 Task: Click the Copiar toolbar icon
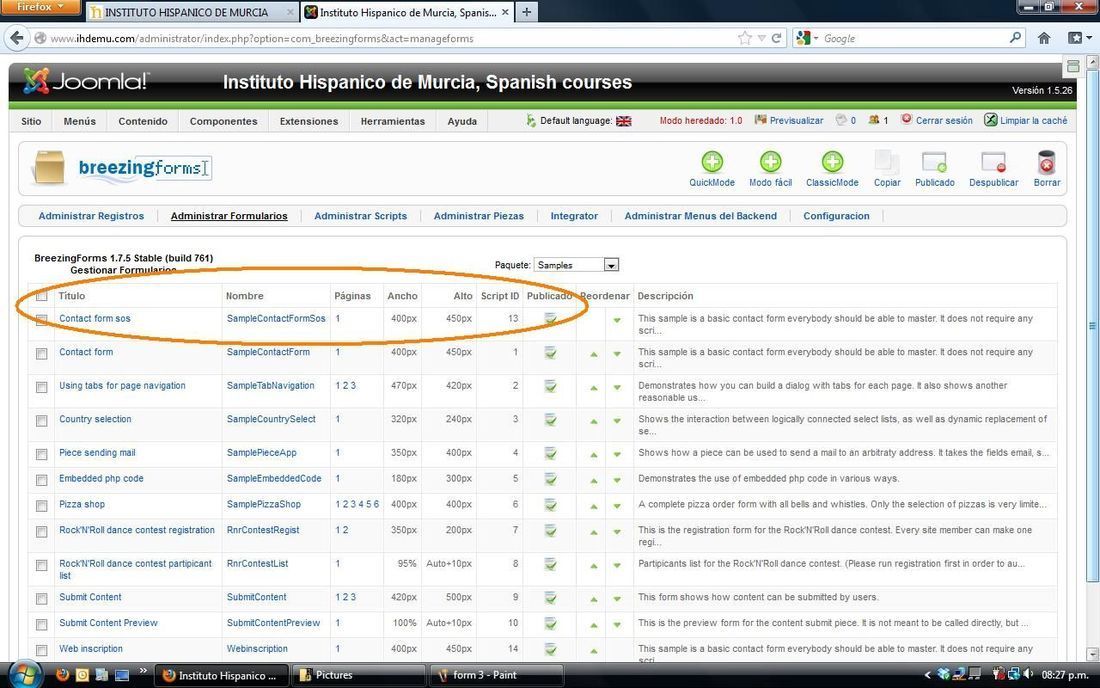(887, 162)
